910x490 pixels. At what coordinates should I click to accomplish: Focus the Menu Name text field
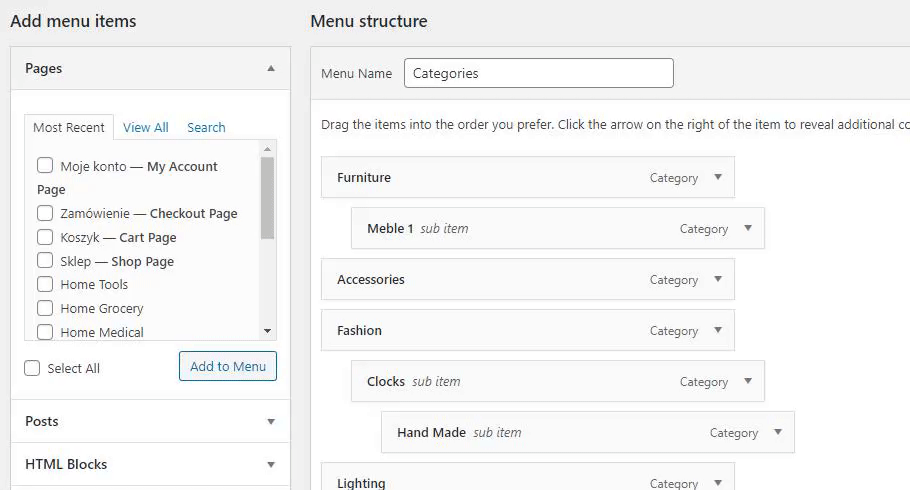pyautogui.click(x=539, y=73)
